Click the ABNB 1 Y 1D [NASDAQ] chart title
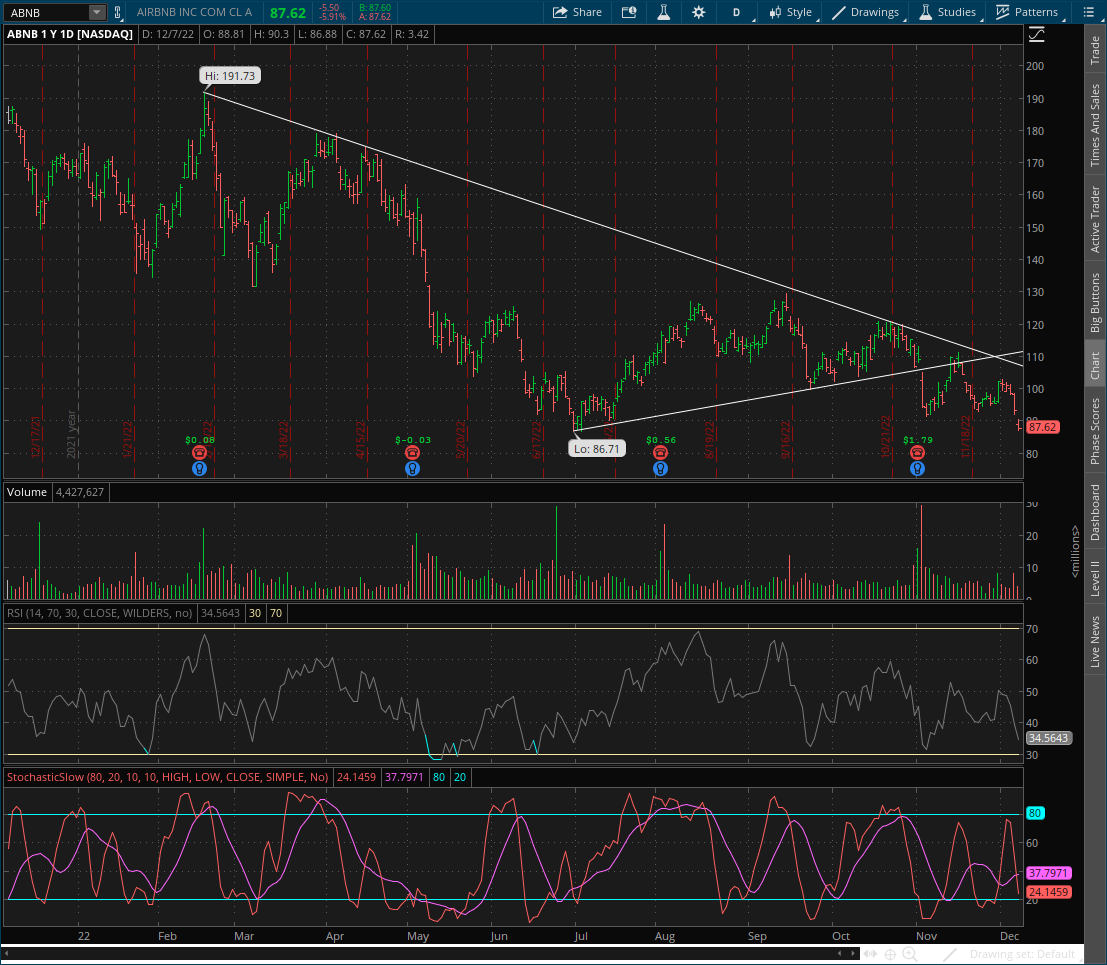Image resolution: width=1107 pixels, height=965 pixels. pyautogui.click(x=70, y=34)
